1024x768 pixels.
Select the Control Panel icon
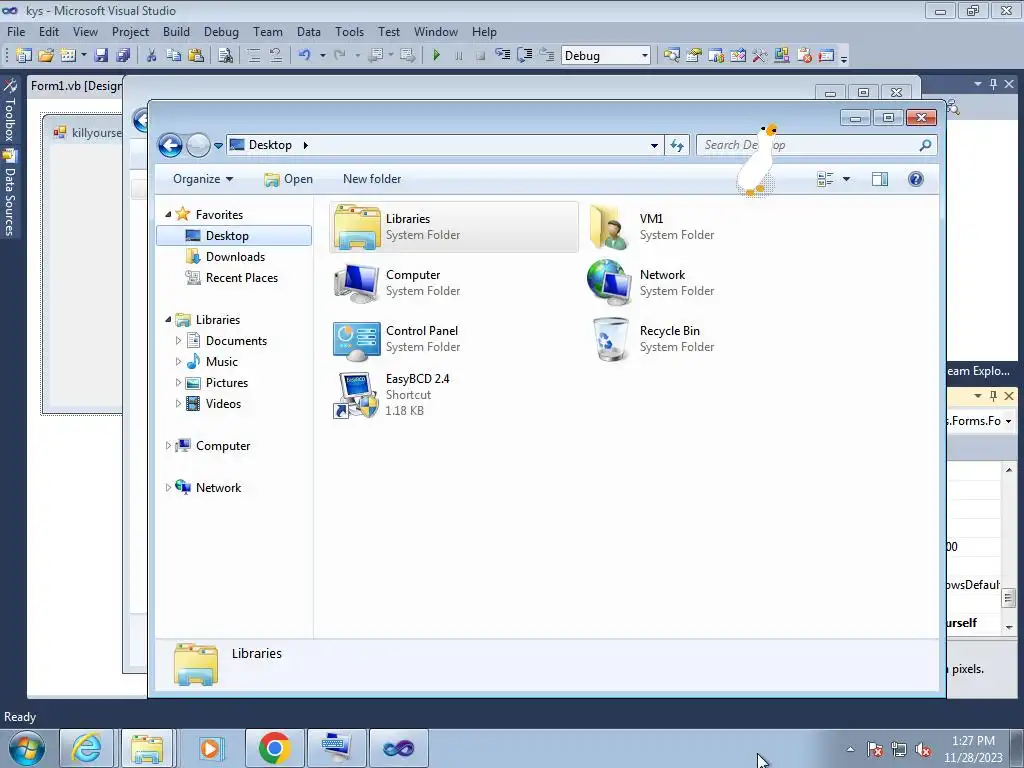pyautogui.click(x=357, y=340)
